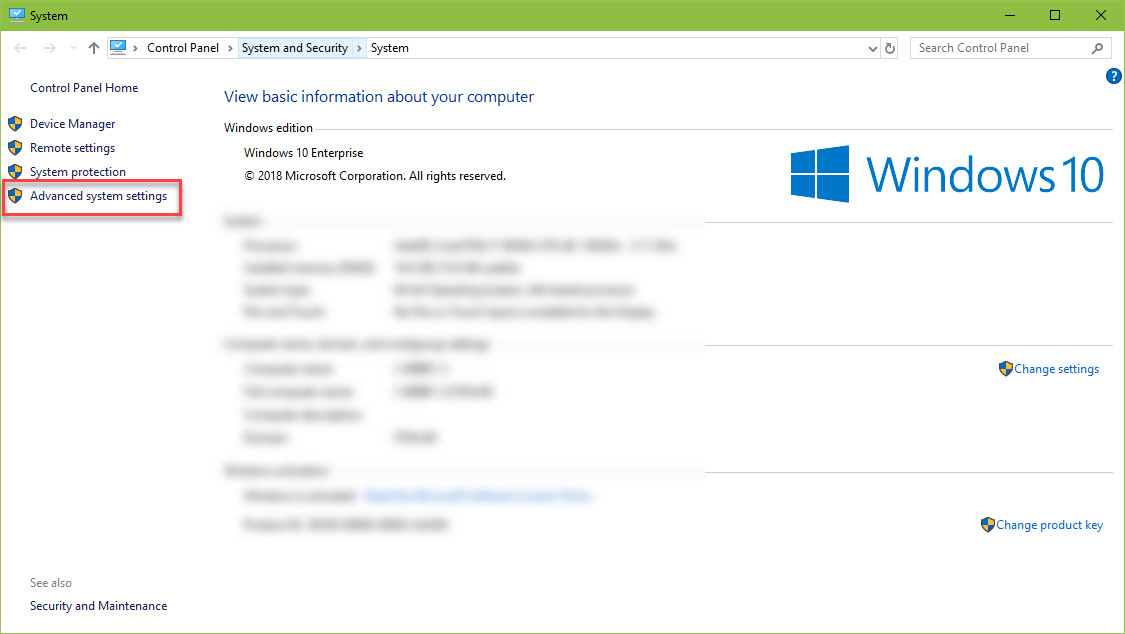Click the Back navigation arrow

coord(21,48)
